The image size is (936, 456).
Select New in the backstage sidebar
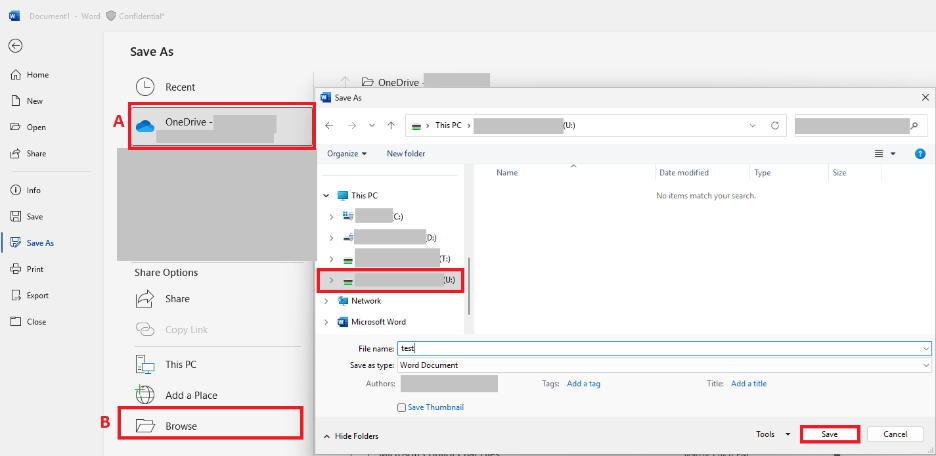(27, 101)
